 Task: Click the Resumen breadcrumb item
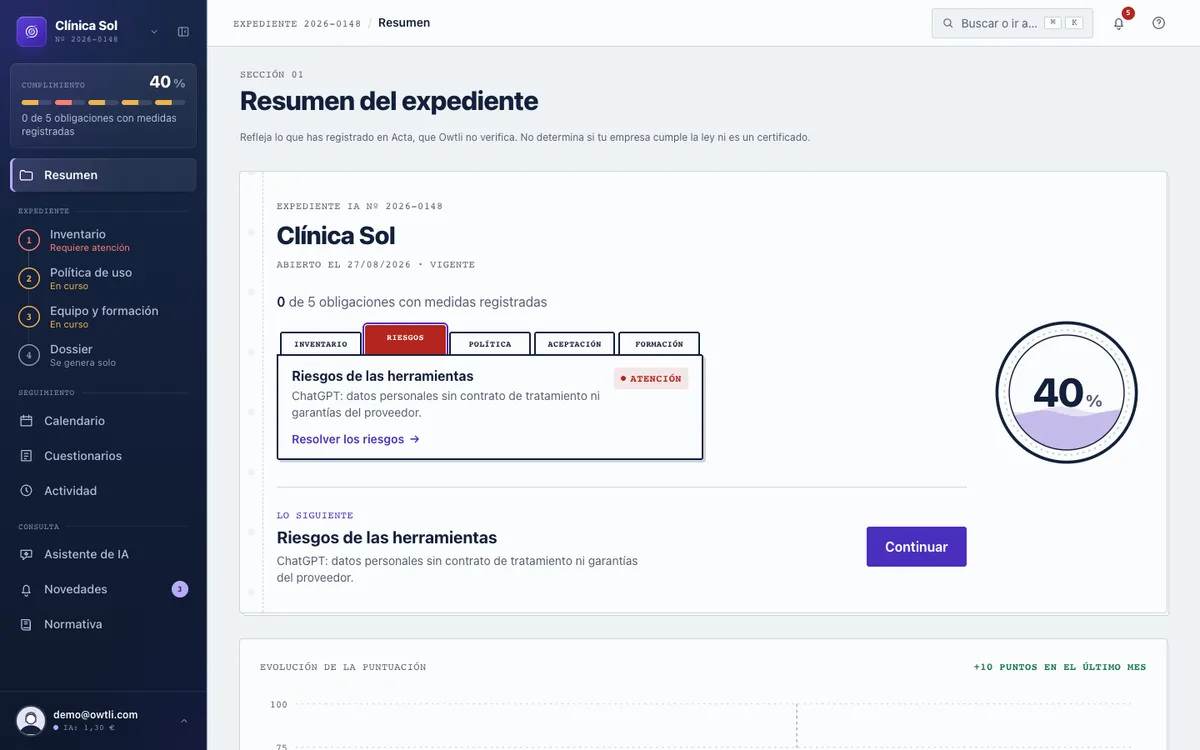point(404,23)
